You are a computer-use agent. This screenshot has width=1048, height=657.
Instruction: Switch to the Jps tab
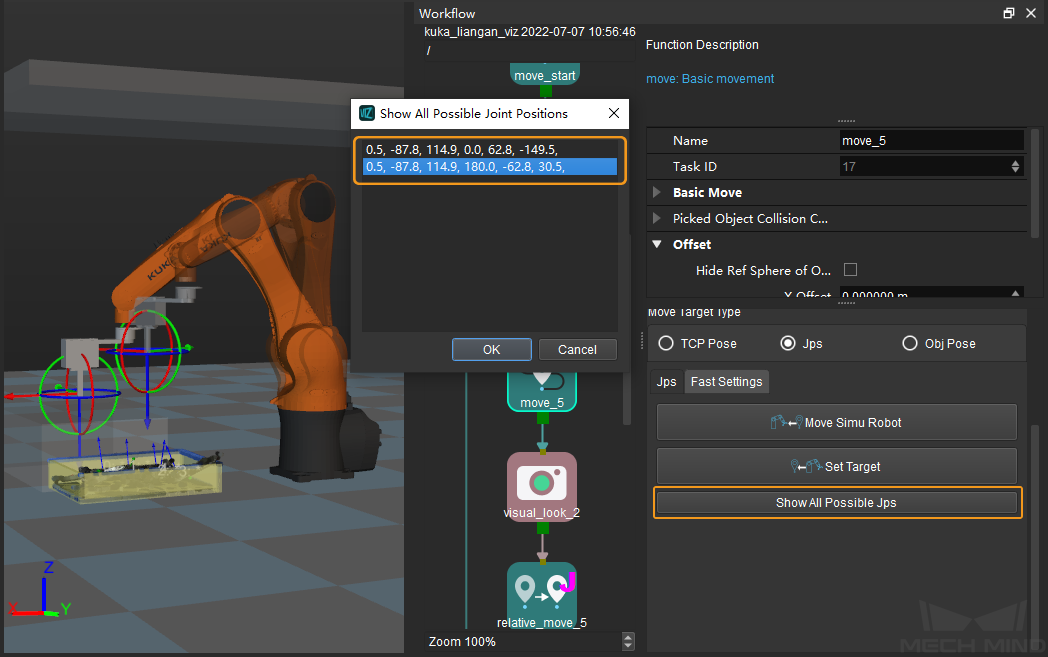pyautogui.click(x=666, y=382)
